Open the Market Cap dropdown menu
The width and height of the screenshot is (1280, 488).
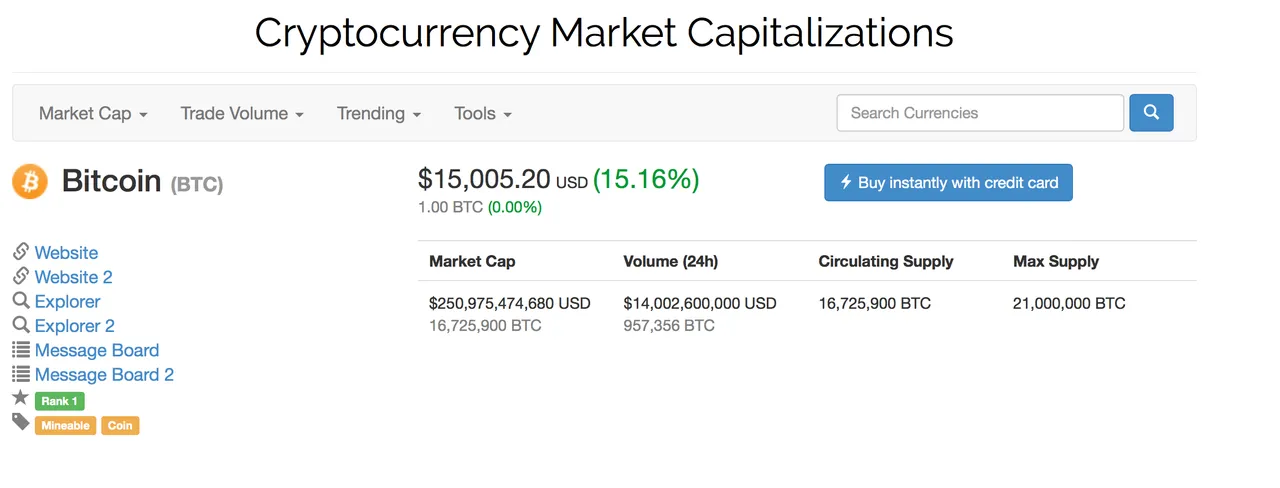(x=93, y=113)
